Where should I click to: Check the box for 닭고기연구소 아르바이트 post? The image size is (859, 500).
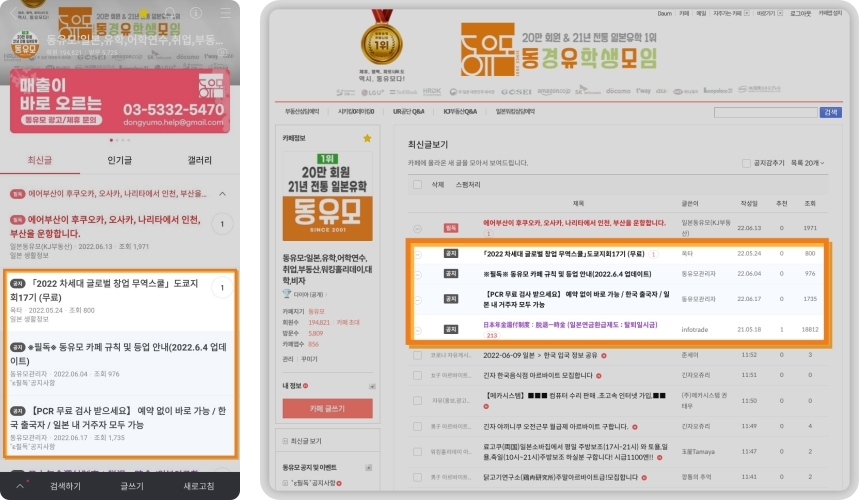tap(417, 477)
